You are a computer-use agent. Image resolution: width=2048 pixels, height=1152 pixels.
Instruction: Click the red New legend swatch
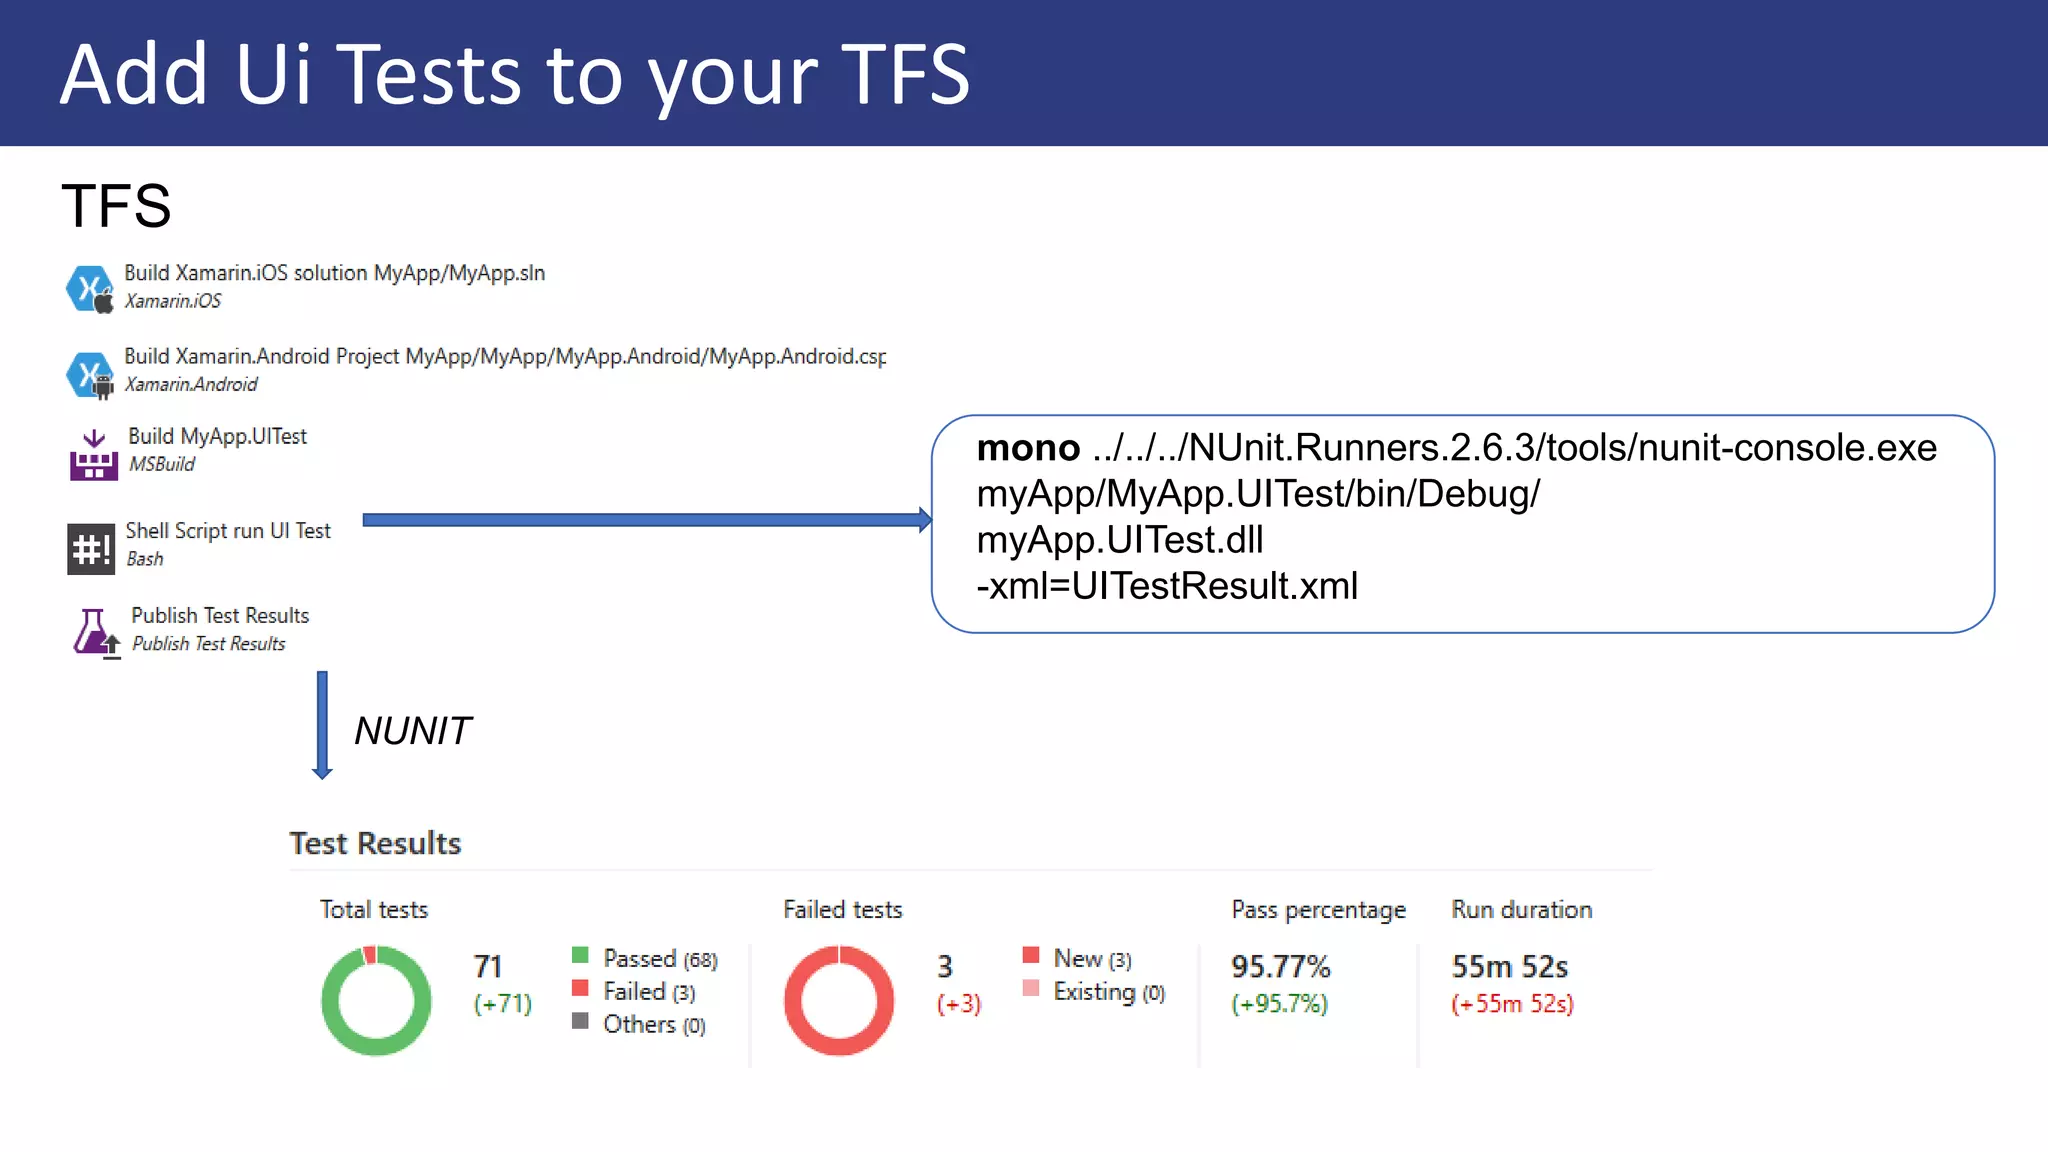click(1031, 955)
